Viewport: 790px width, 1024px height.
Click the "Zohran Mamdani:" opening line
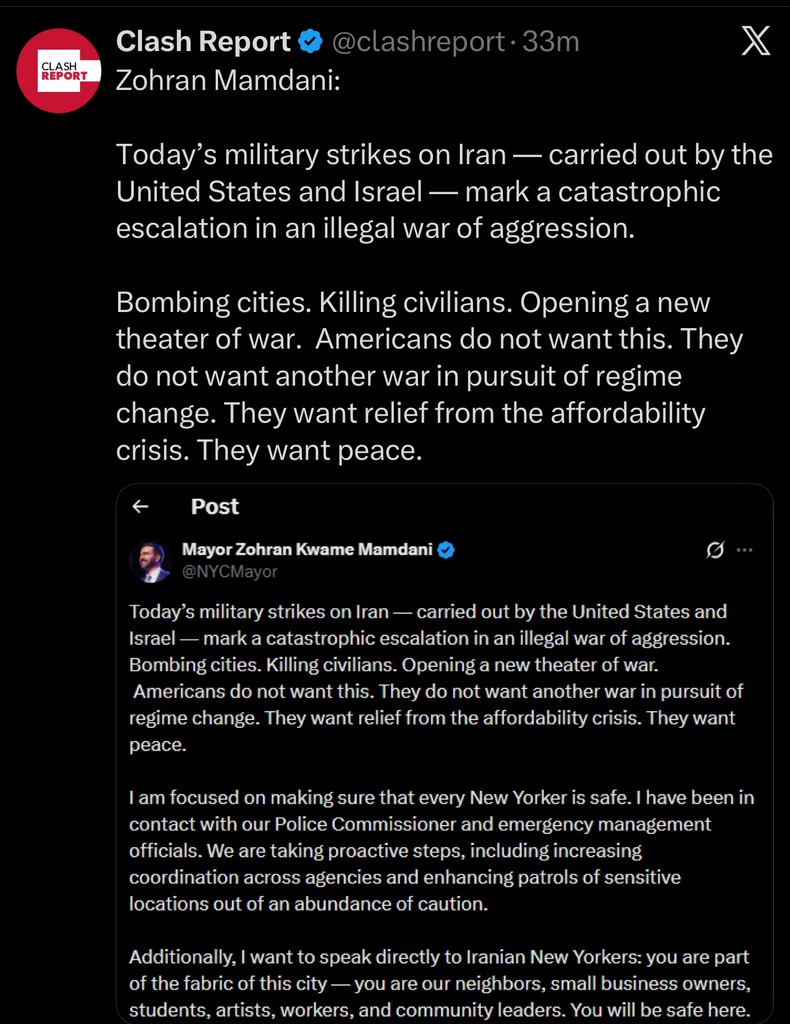pyautogui.click(x=228, y=80)
